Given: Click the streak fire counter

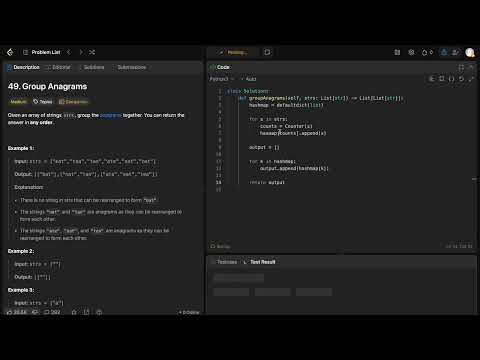Looking at the screenshot, I should click(x=427, y=52).
